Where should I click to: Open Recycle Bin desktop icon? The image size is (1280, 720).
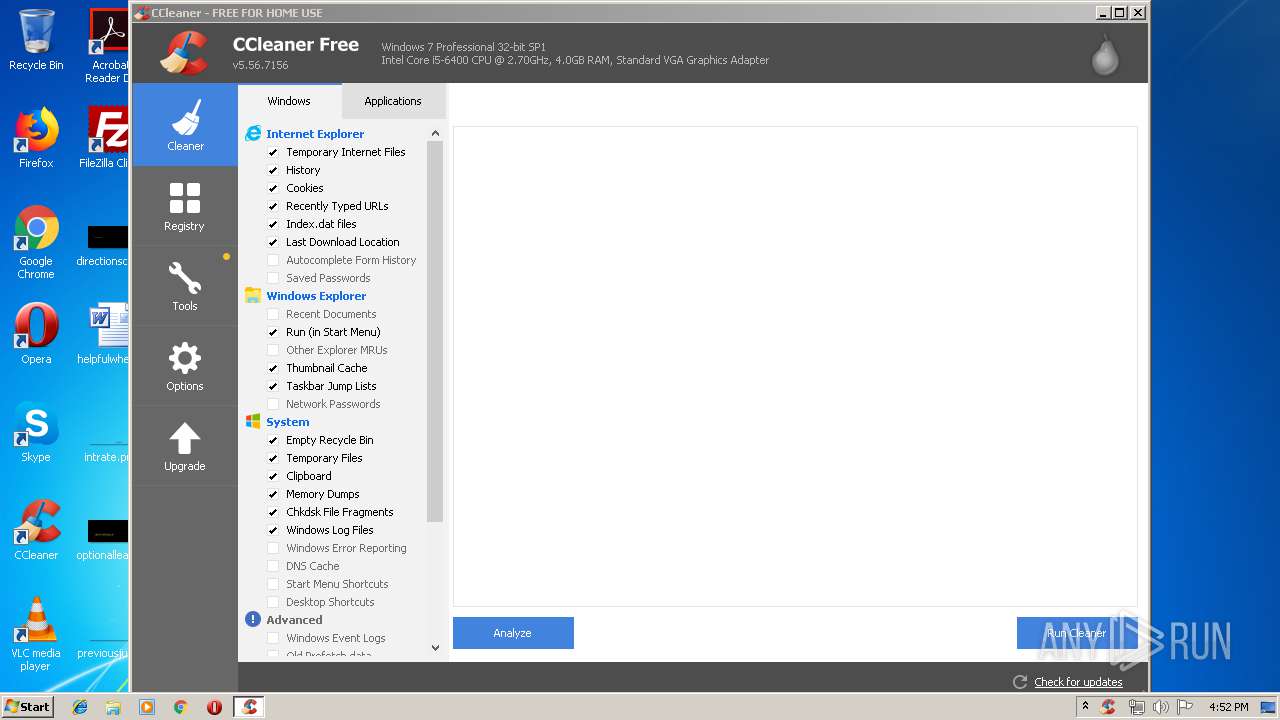point(36,40)
